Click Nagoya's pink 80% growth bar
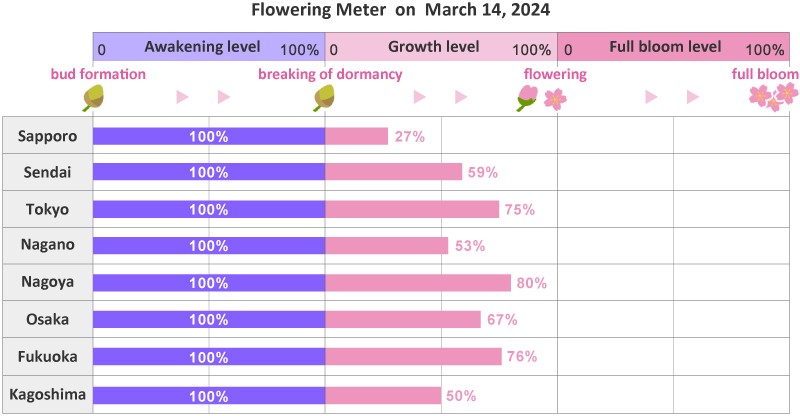This screenshot has width=800, height=416. click(417, 283)
